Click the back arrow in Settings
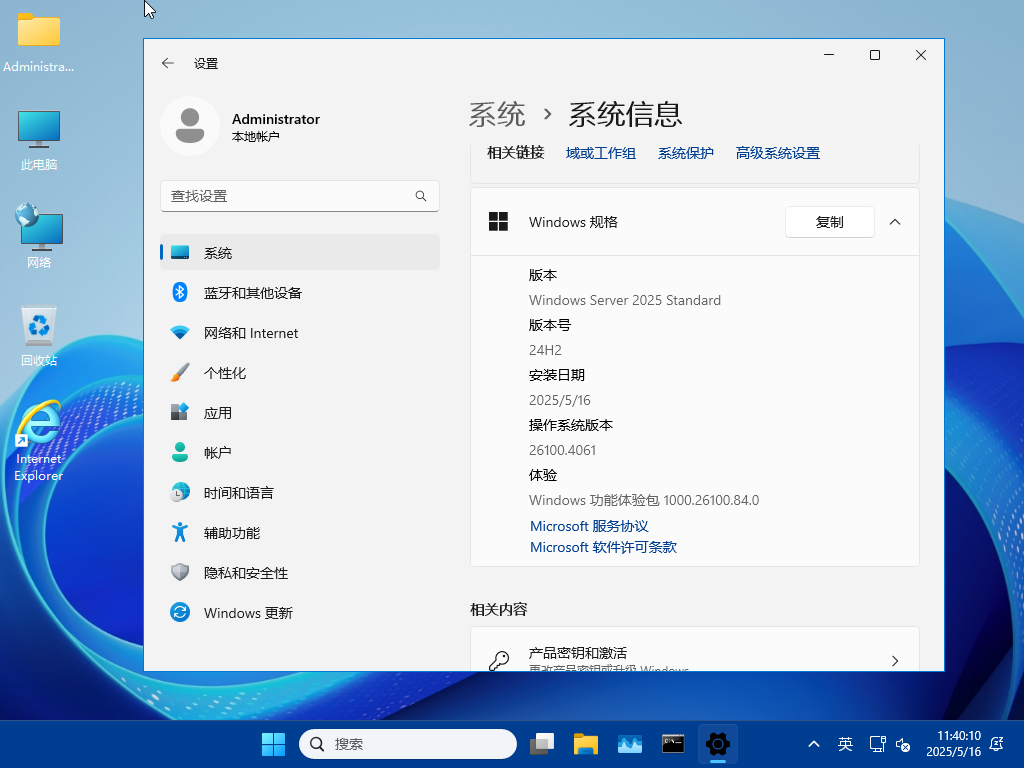This screenshot has height=768, width=1024. point(168,63)
